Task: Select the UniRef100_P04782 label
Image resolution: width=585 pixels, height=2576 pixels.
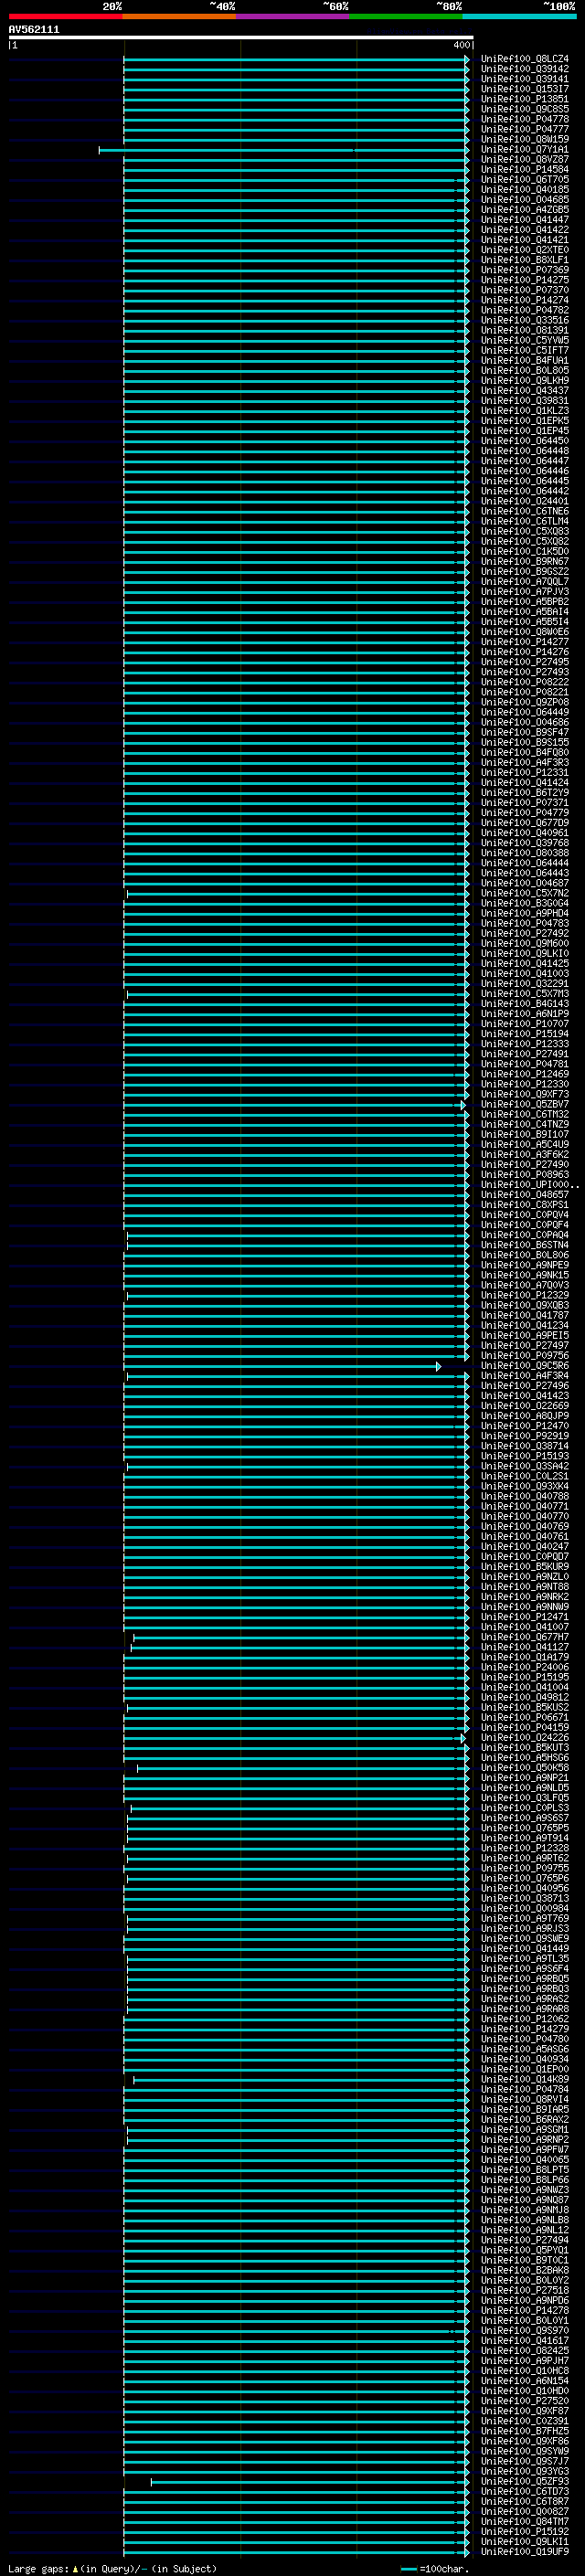Action: (x=524, y=311)
